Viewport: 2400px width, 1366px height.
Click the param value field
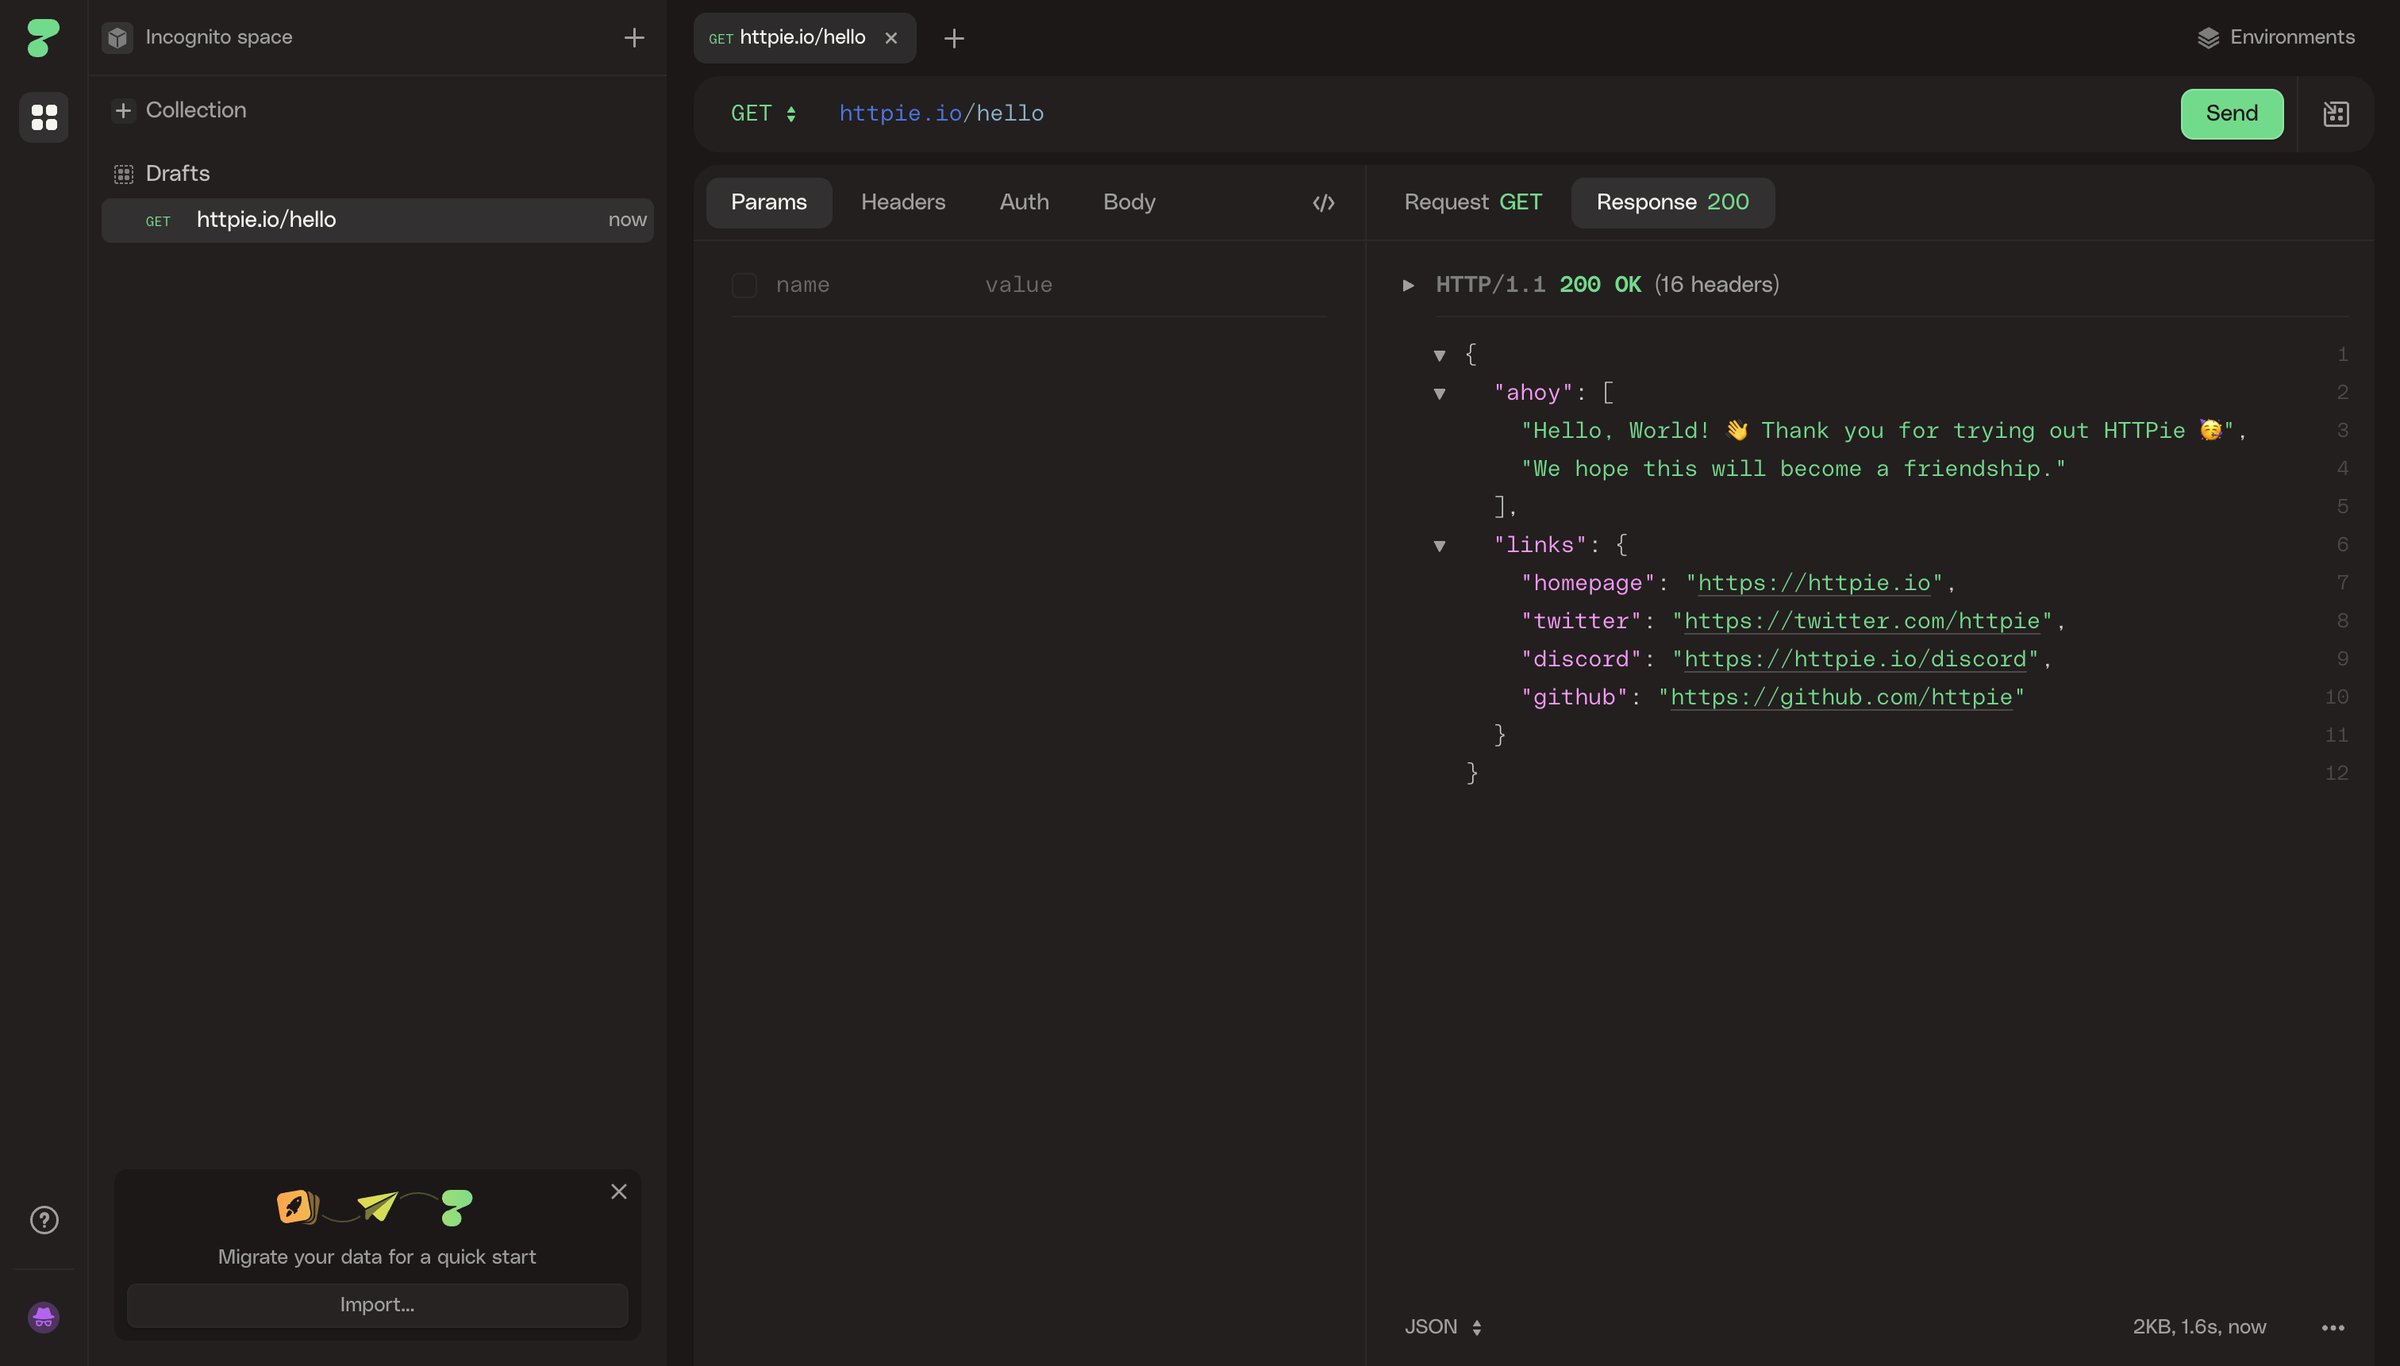(x=1018, y=285)
